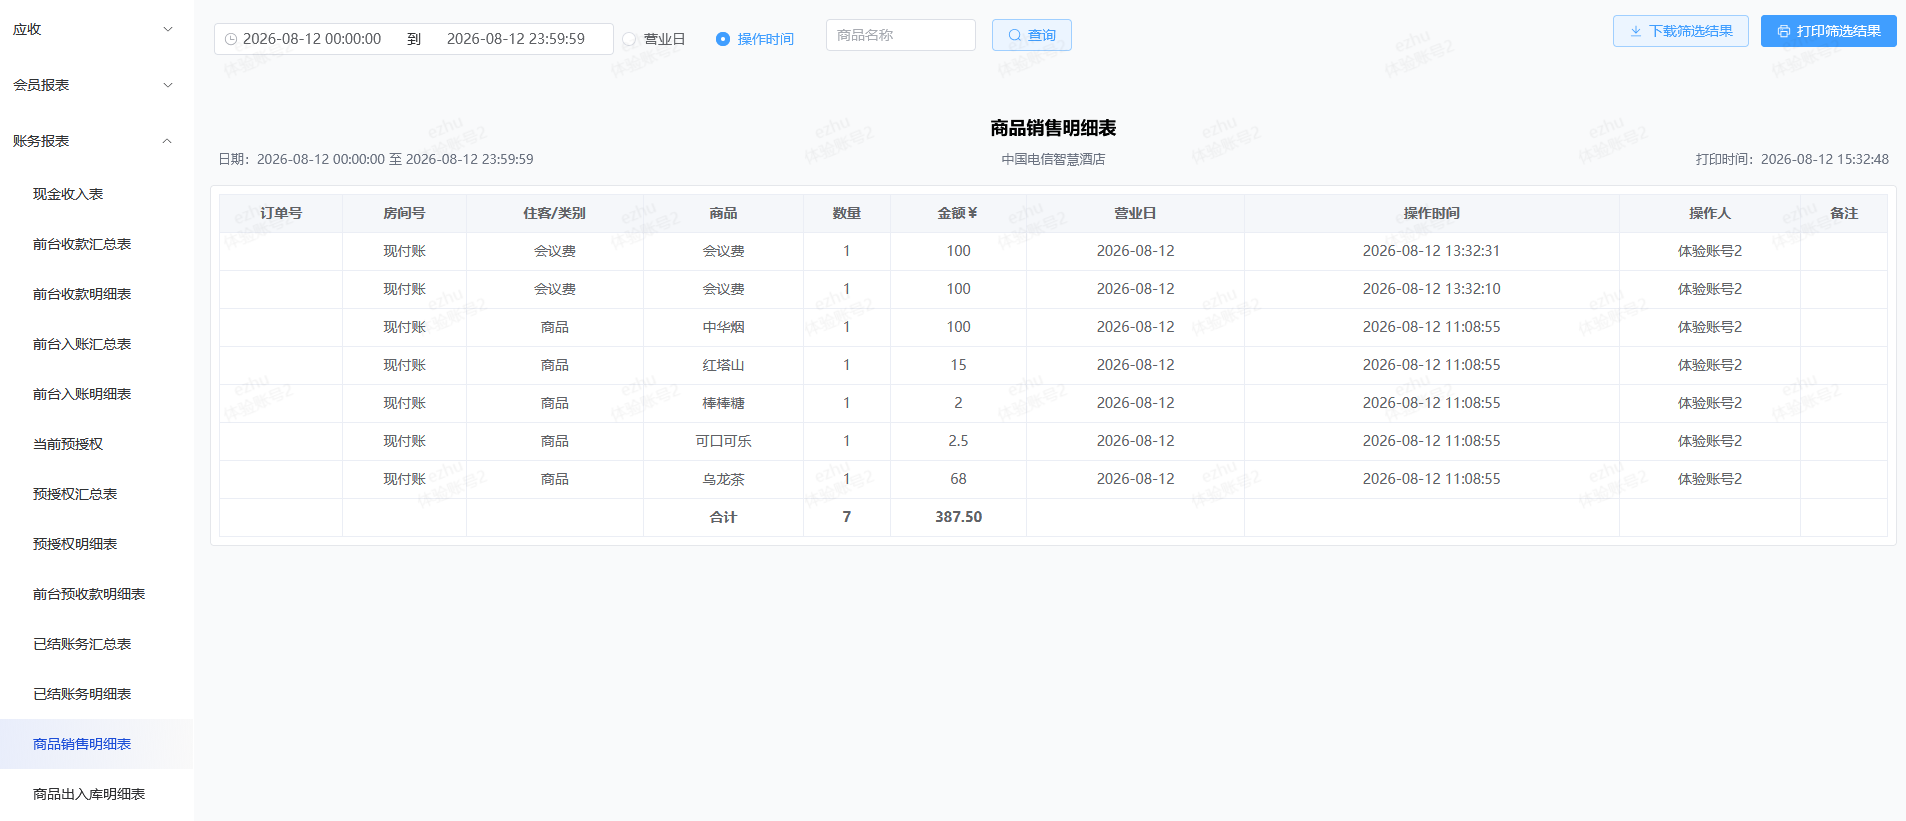
Task: Click the start date 2026-08-12 00:00:00 field
Action: point(312,39)
